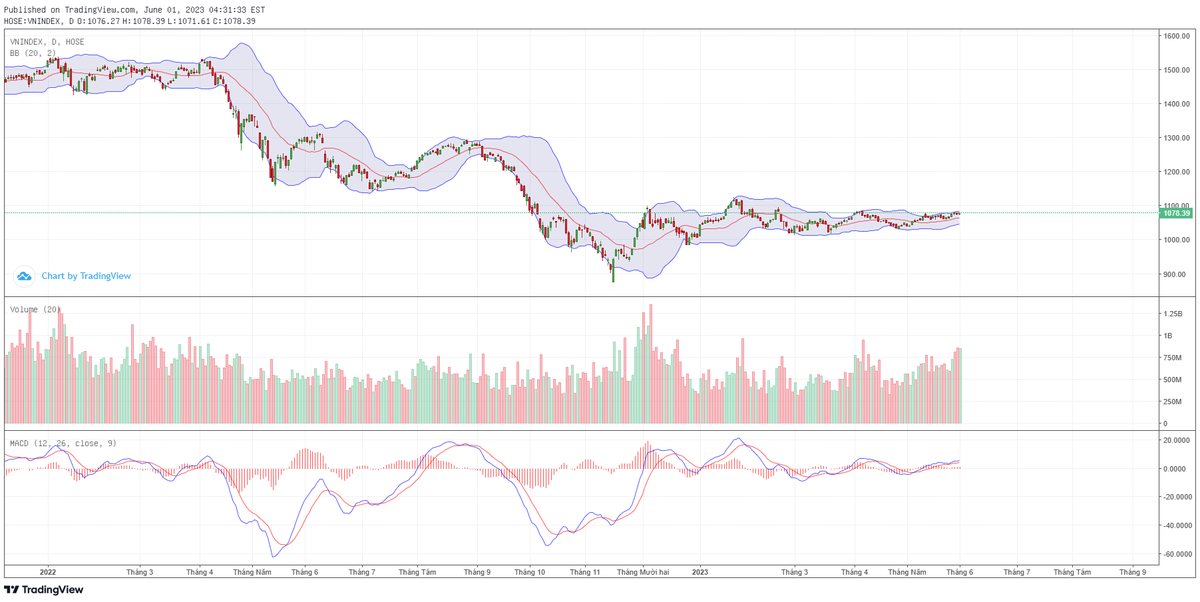Click the 2023 label on the time axis
The width and height of the screenshot is (1200, 602).
point(699,572)
